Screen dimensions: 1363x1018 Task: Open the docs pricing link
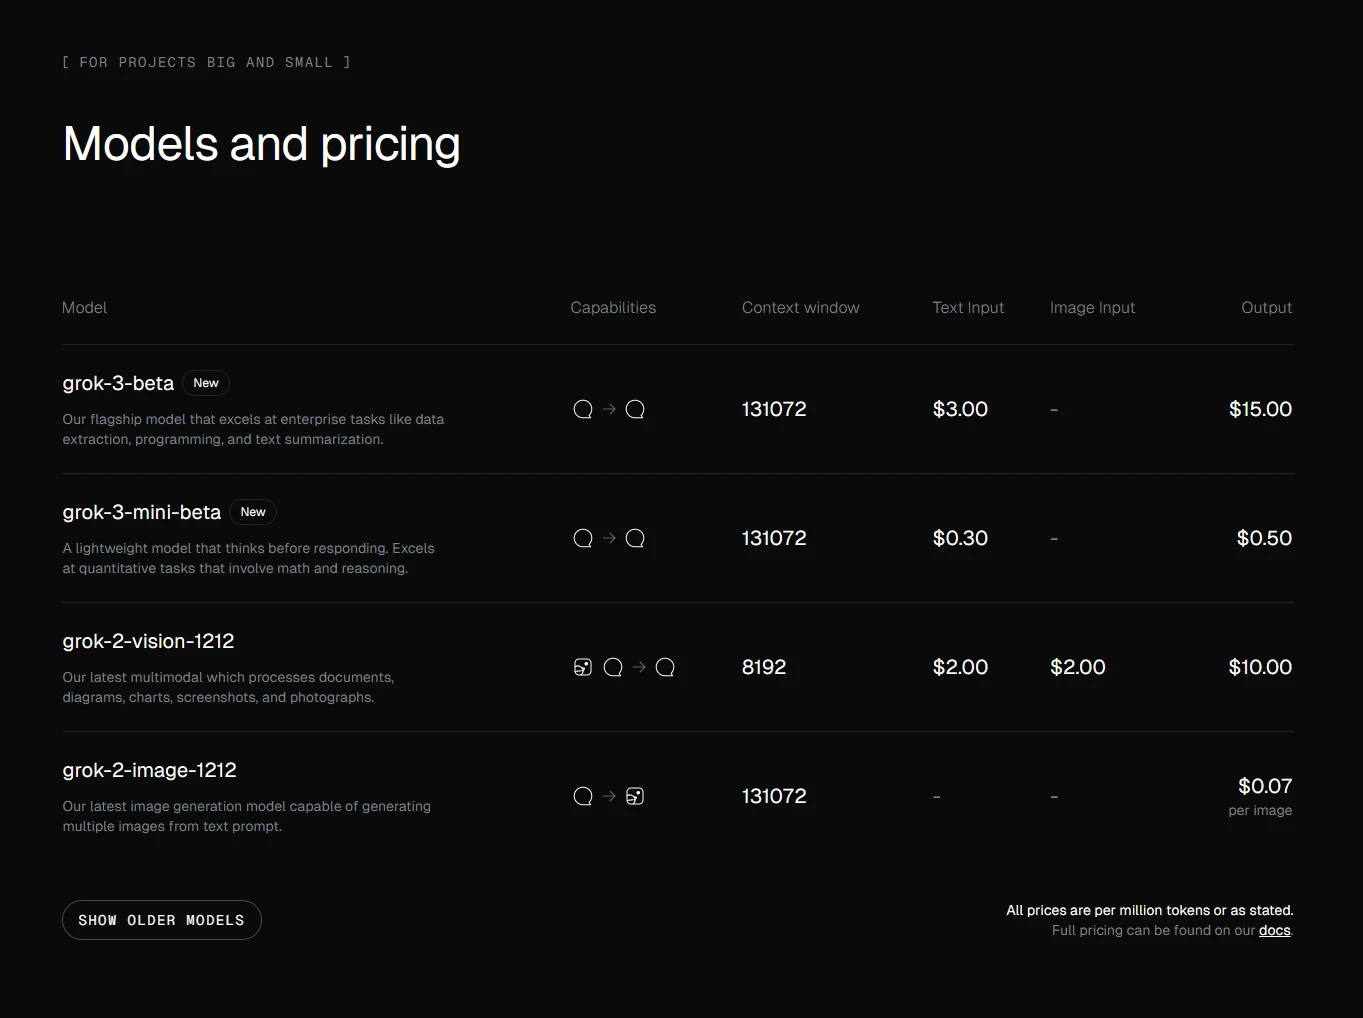click(1274, 930)
